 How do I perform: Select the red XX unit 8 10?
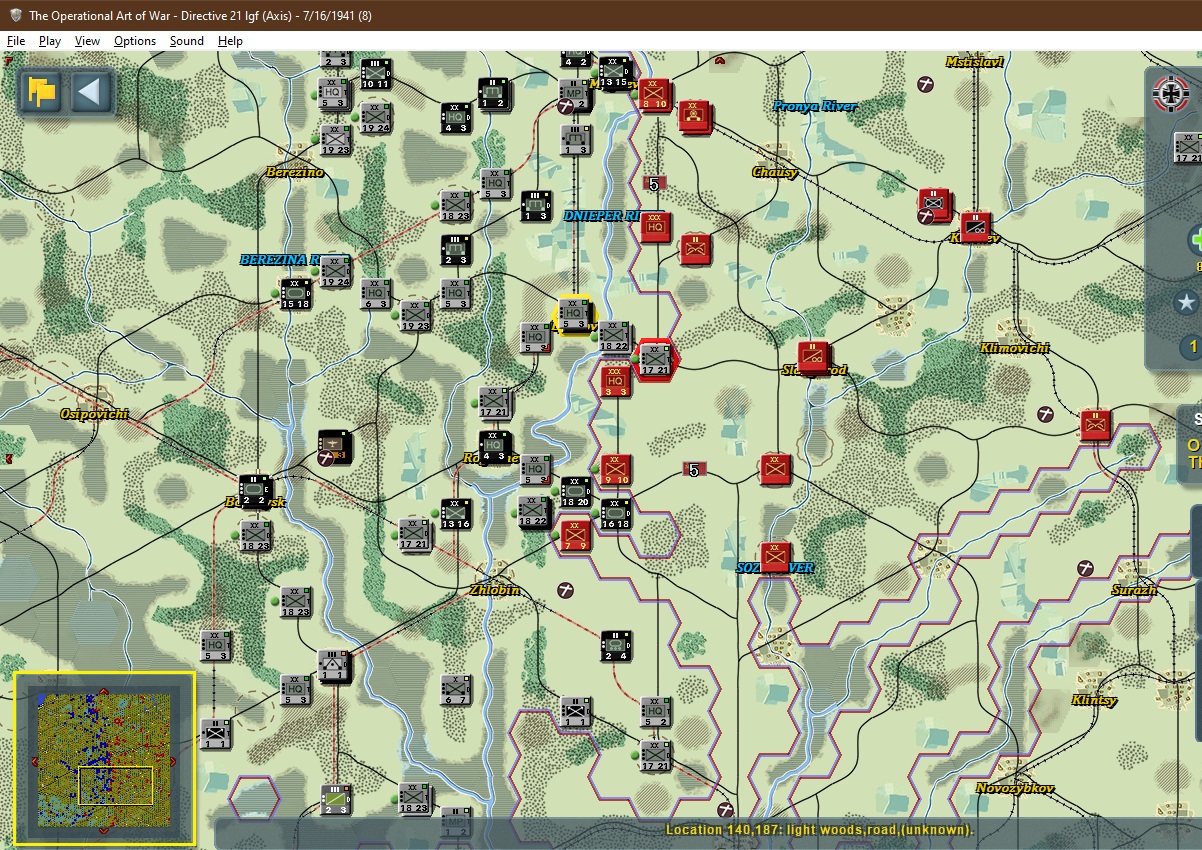[655, 94]
